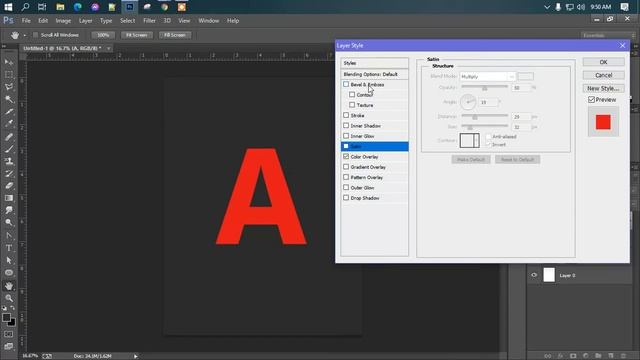
Task: Select the Magic Wand tool
Action: click(9, 99)
